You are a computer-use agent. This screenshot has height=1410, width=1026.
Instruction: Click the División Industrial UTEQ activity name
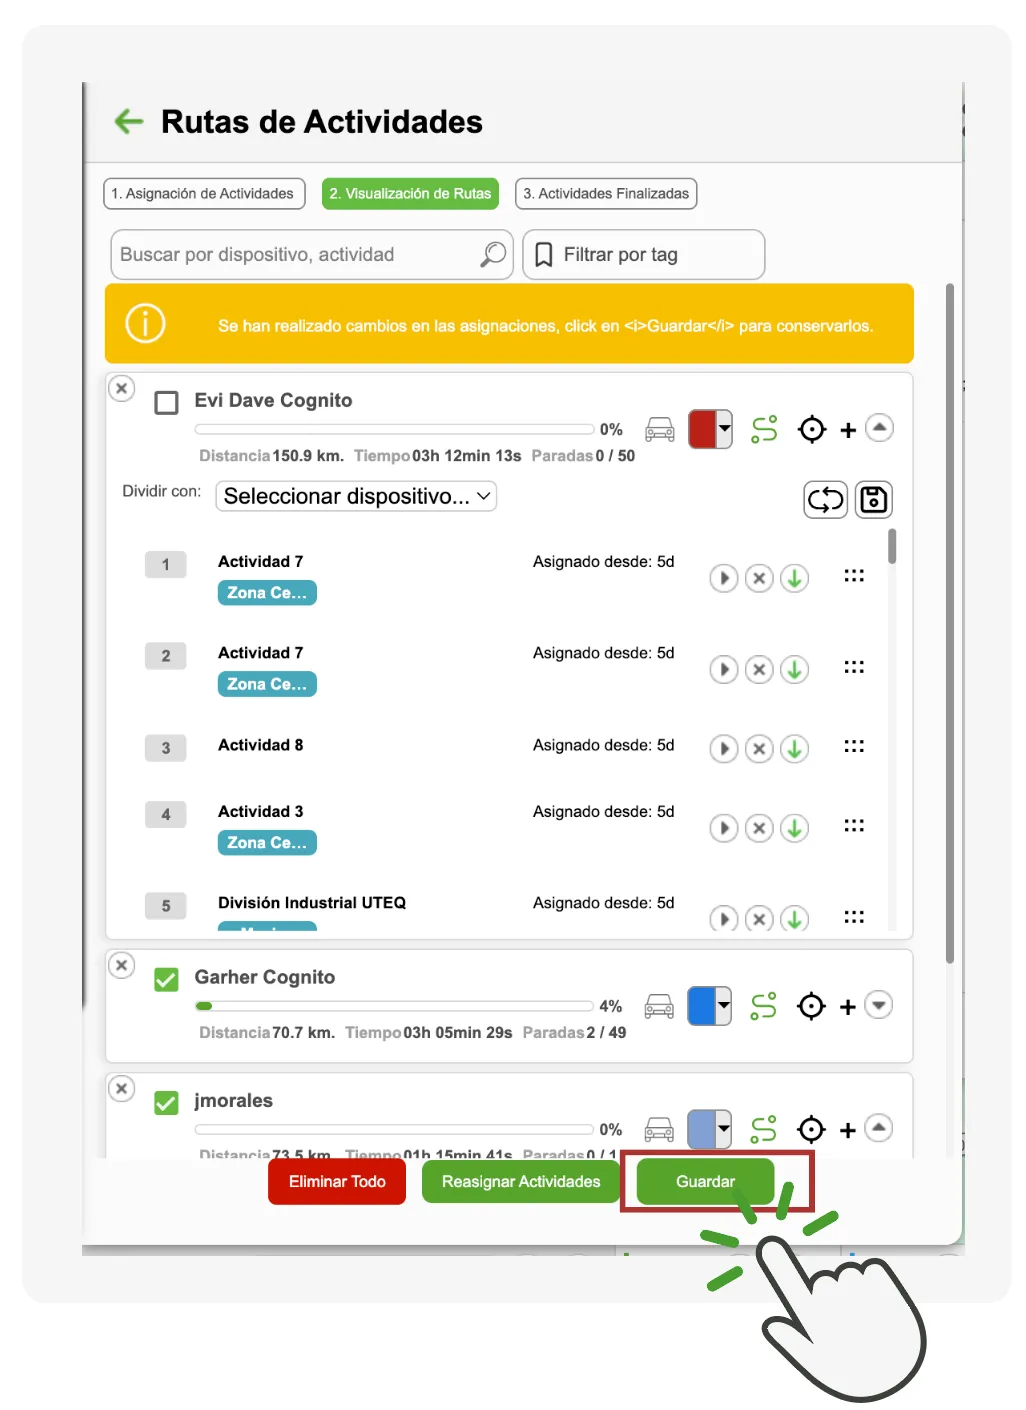tap(312, 903)
